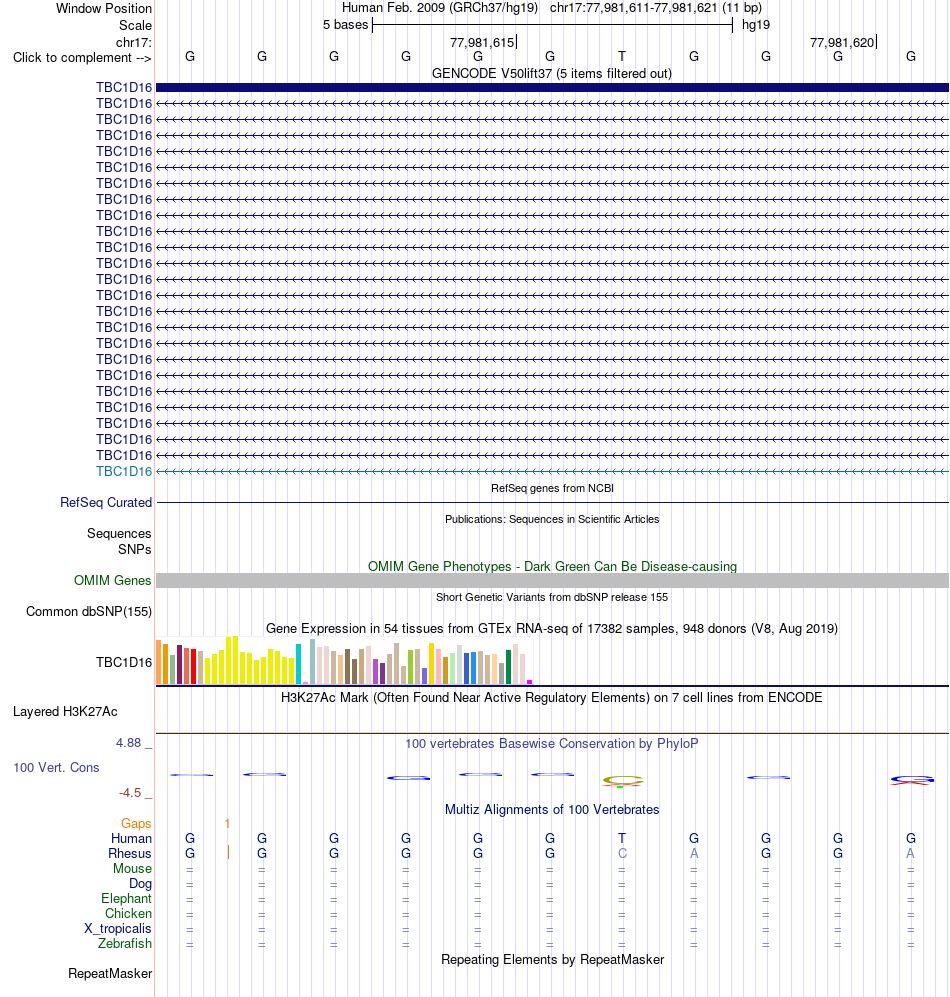Click the Elephant alignment row label

point(126,898)
